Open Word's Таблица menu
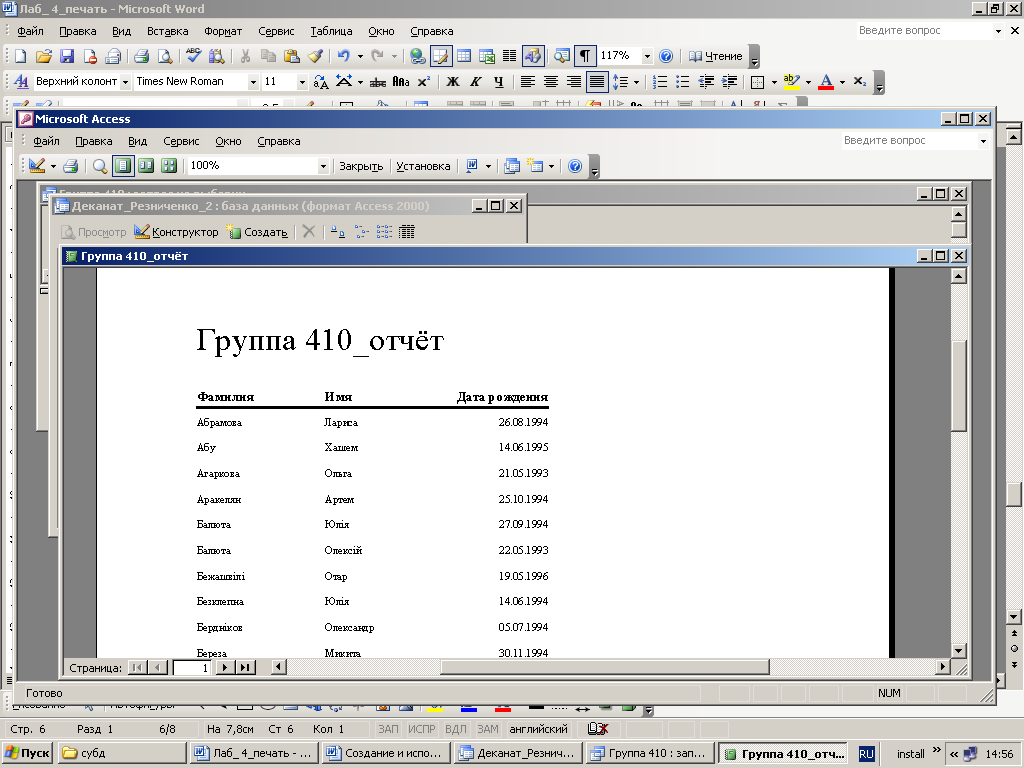The height and width of the screenshot is (768, 1024). 331,31
